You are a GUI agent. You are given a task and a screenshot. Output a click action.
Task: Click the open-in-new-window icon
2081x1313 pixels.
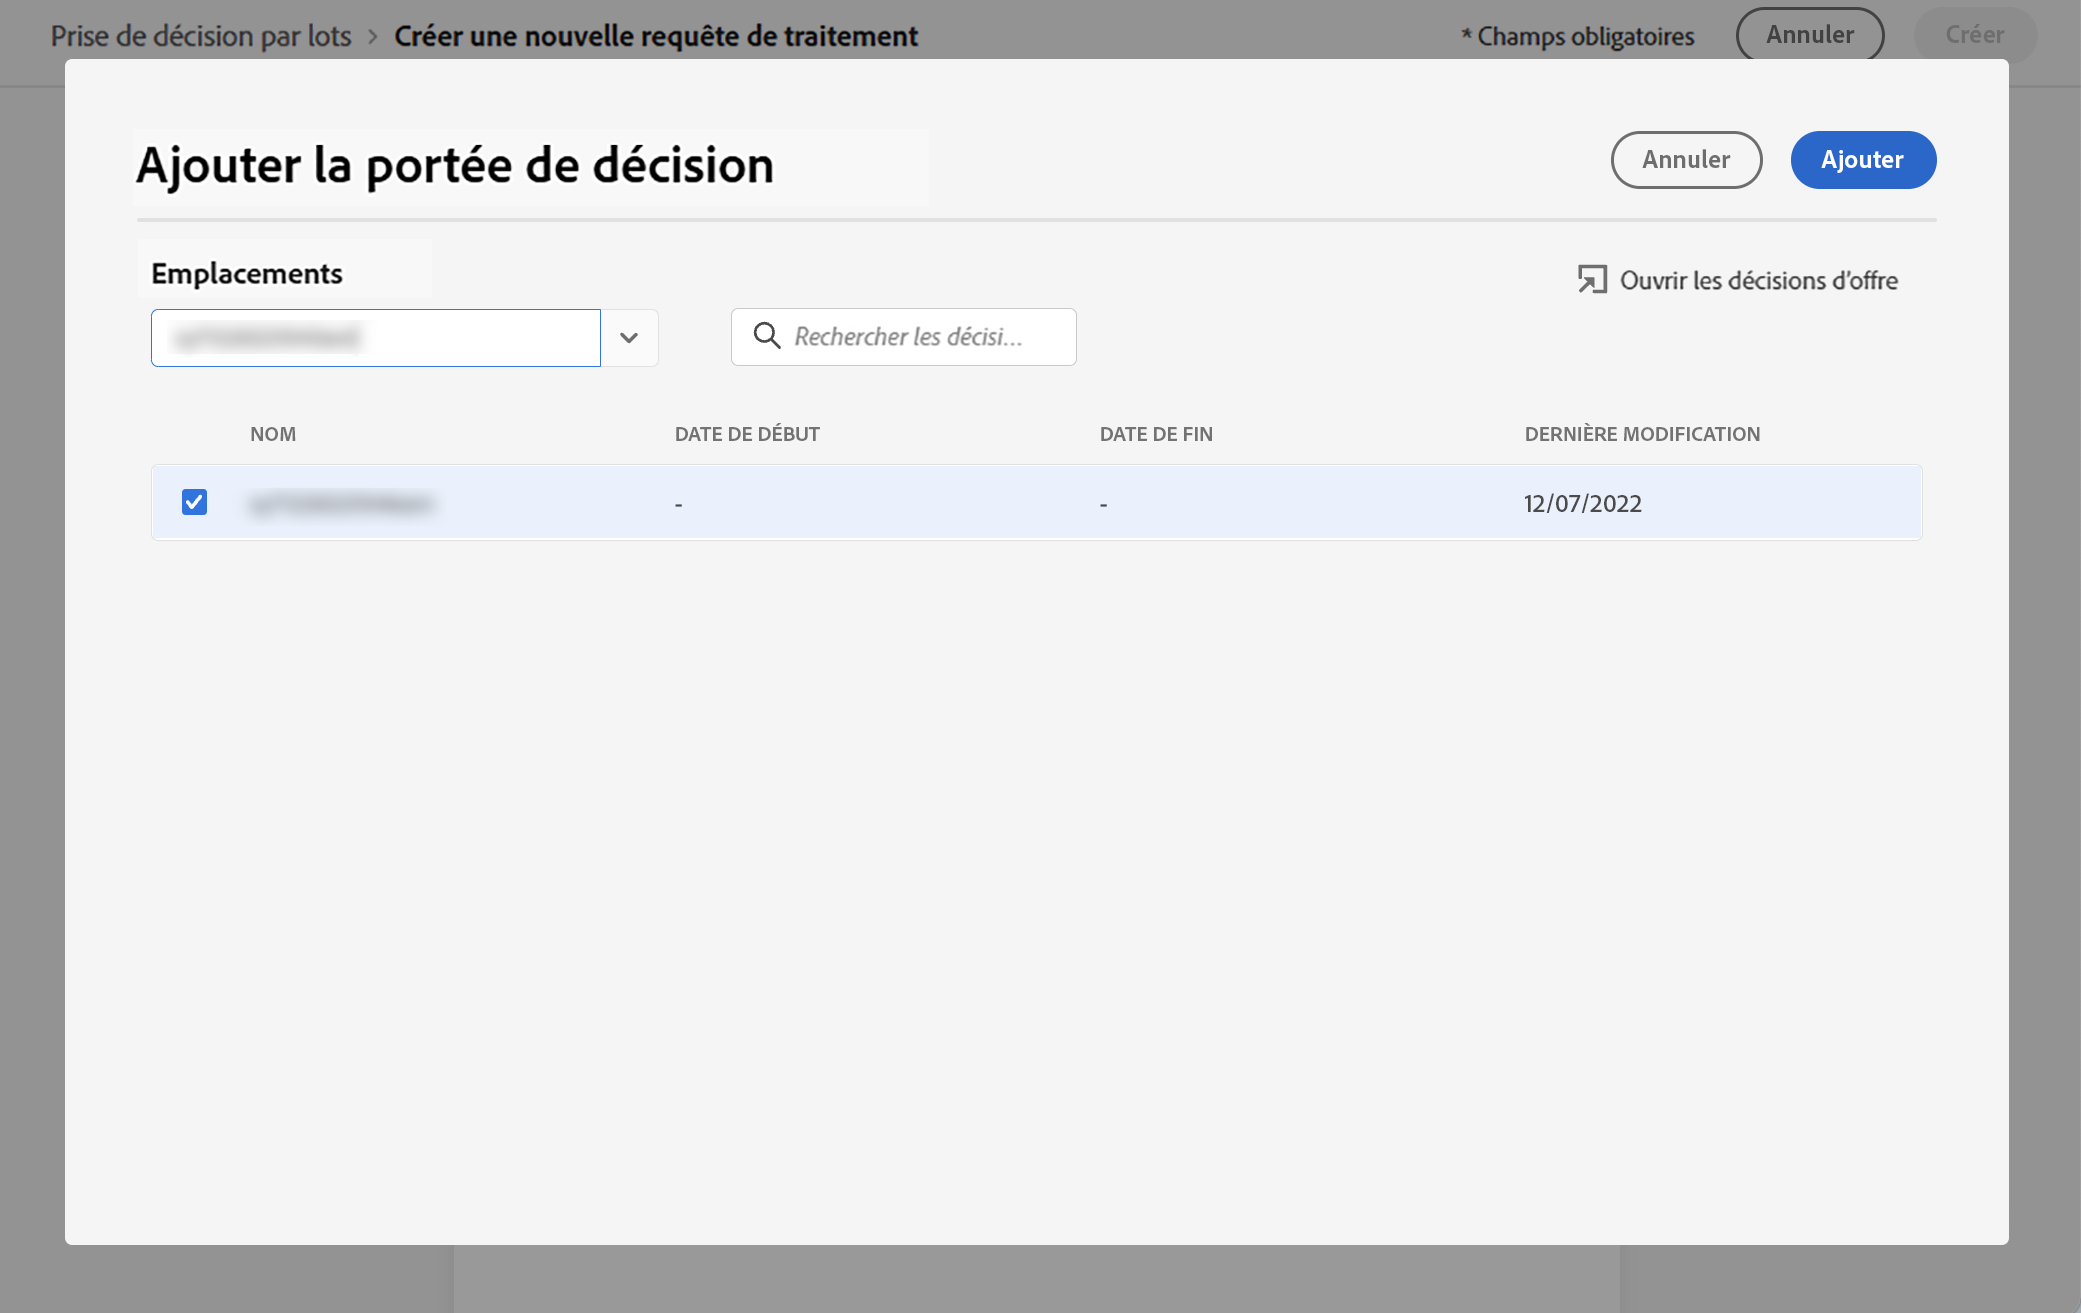point(1592,280)
